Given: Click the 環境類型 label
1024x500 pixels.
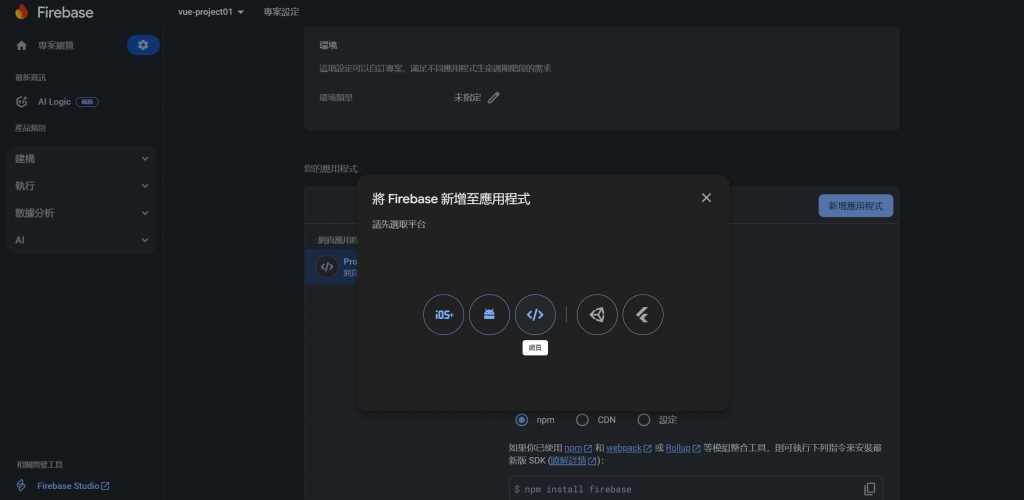Looking at the screenshot, I should click(336, 98).
